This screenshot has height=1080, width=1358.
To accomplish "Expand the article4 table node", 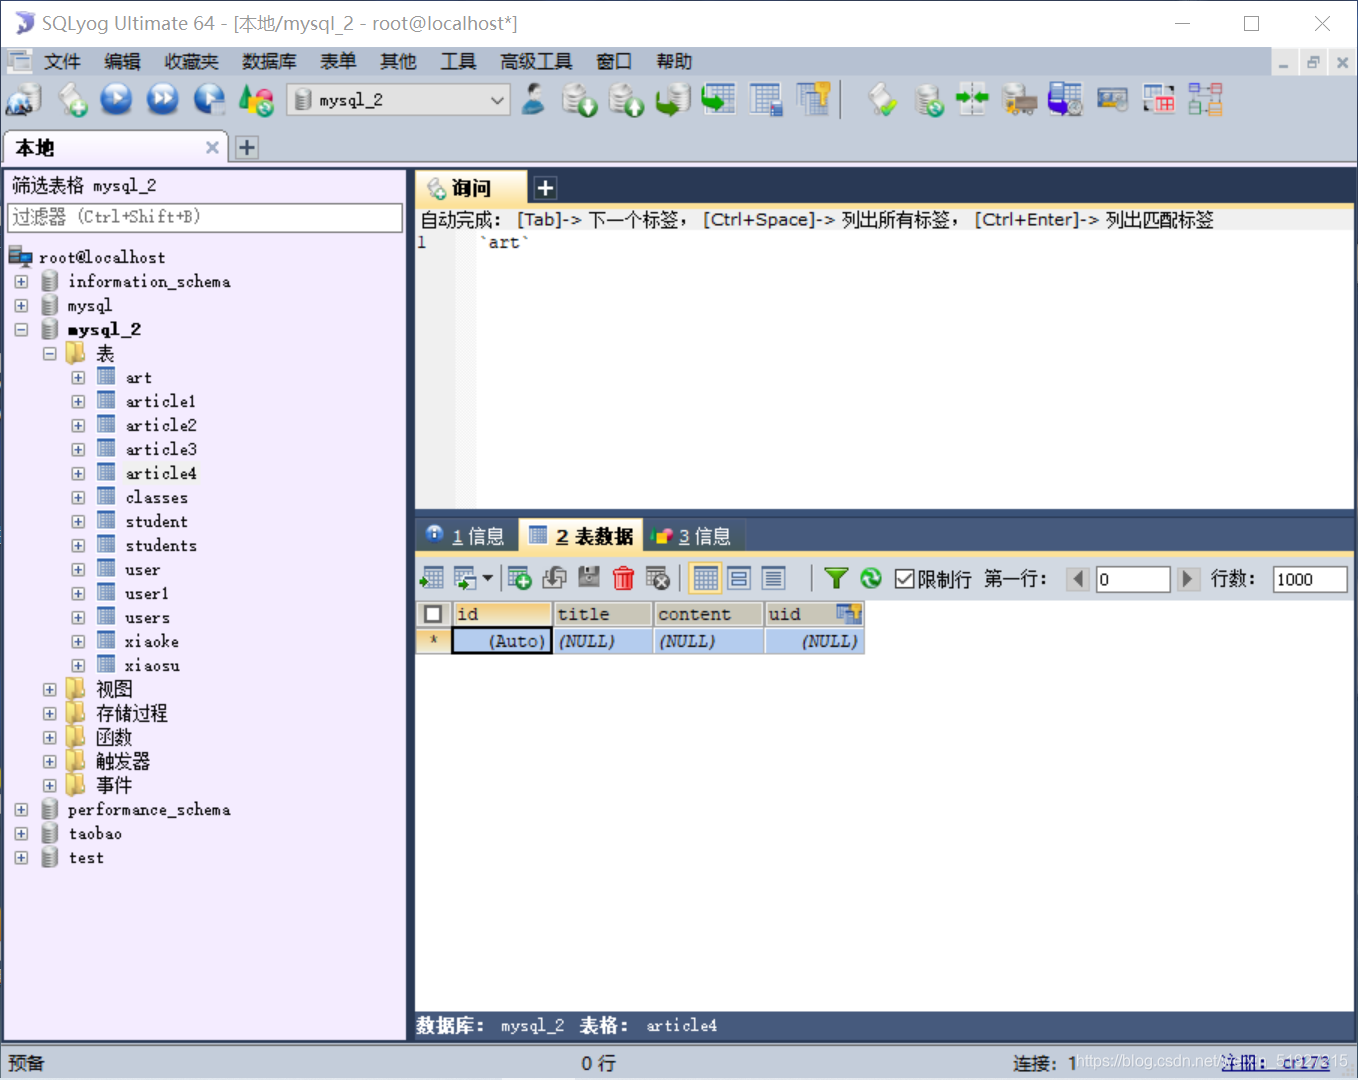I will point(78,474).
